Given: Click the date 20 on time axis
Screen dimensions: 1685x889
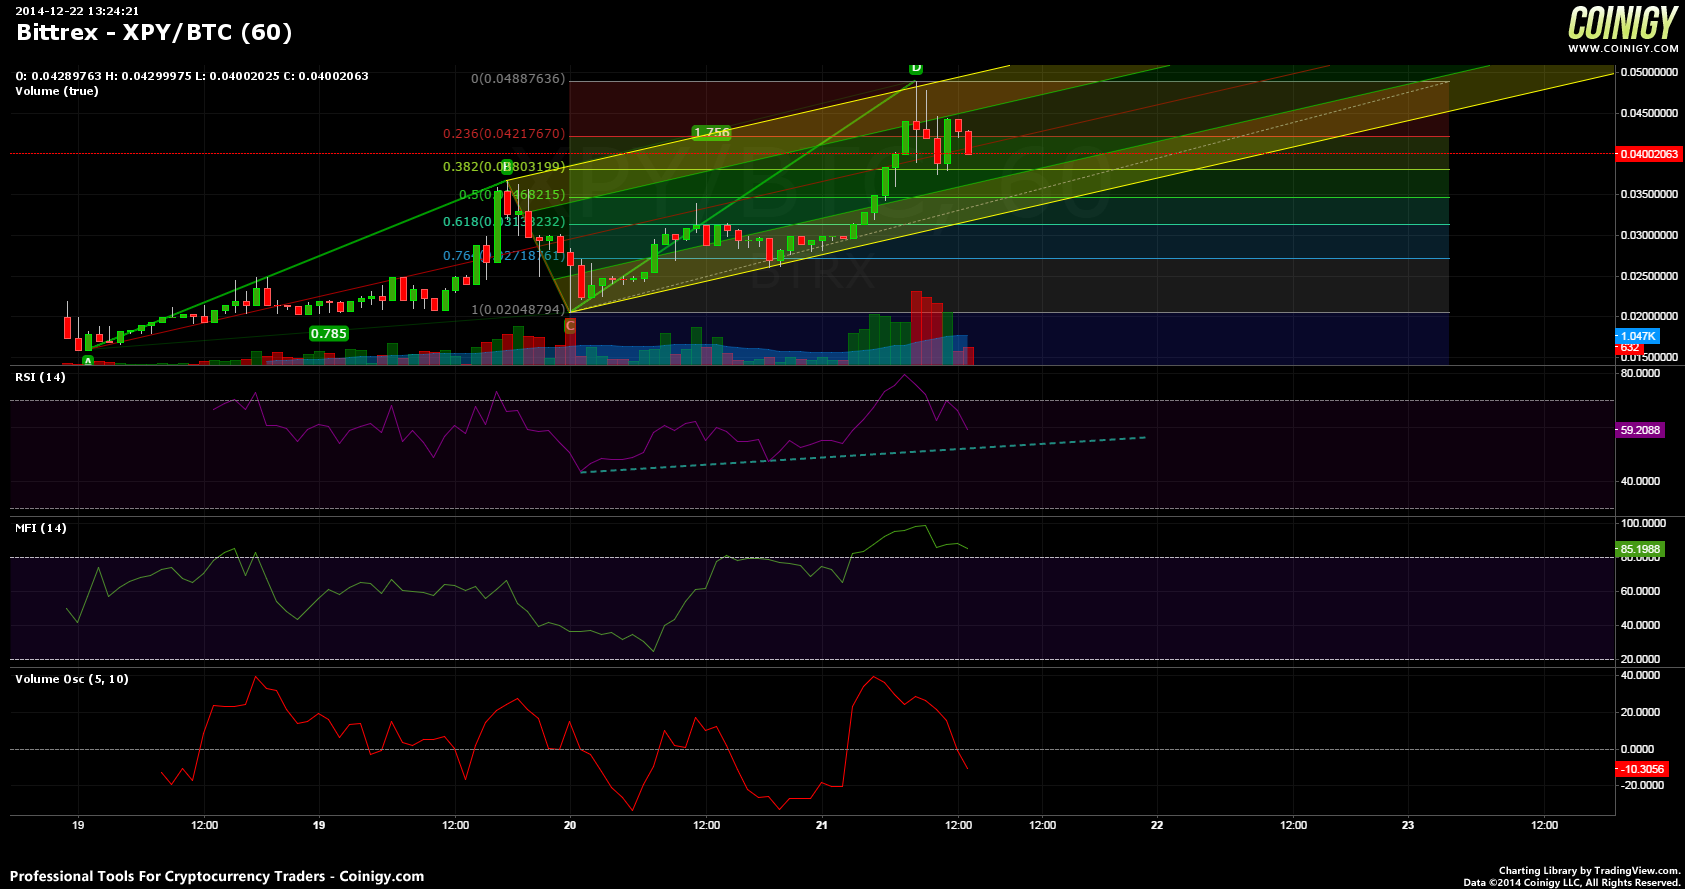Looking at the screenshot, I should [x=570, y=825].
